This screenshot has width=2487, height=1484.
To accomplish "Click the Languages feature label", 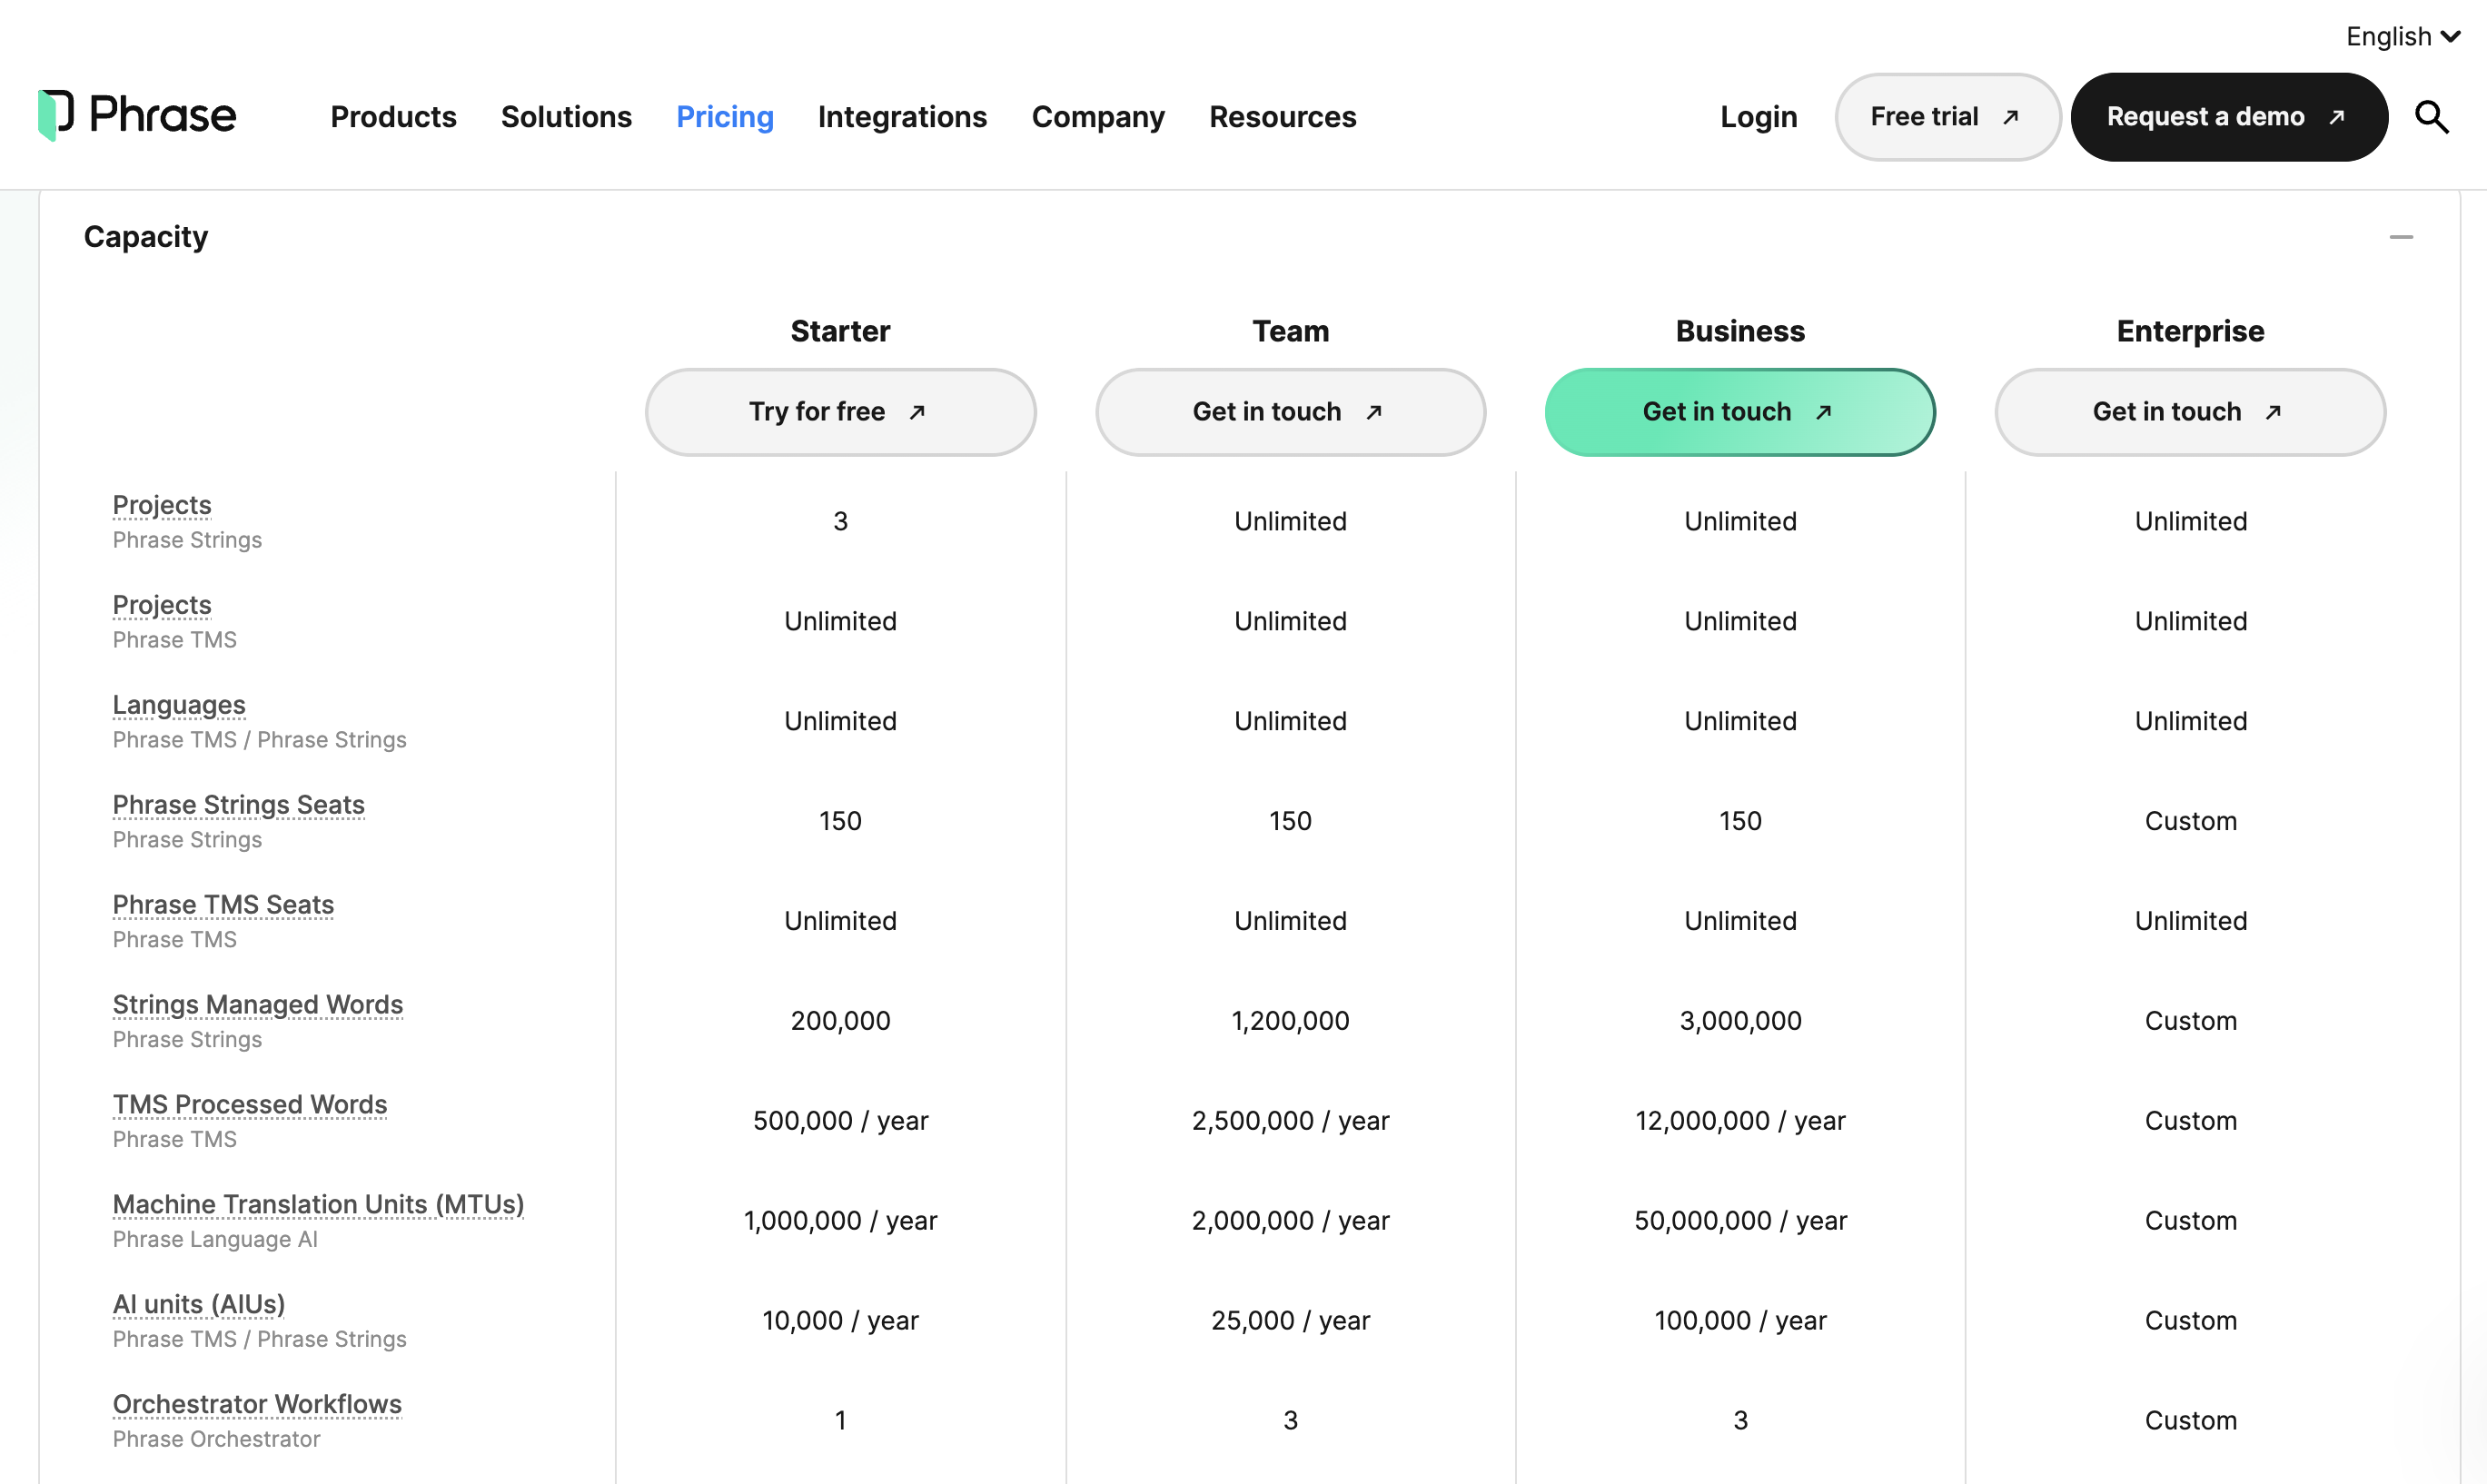I will click(179, 705).
